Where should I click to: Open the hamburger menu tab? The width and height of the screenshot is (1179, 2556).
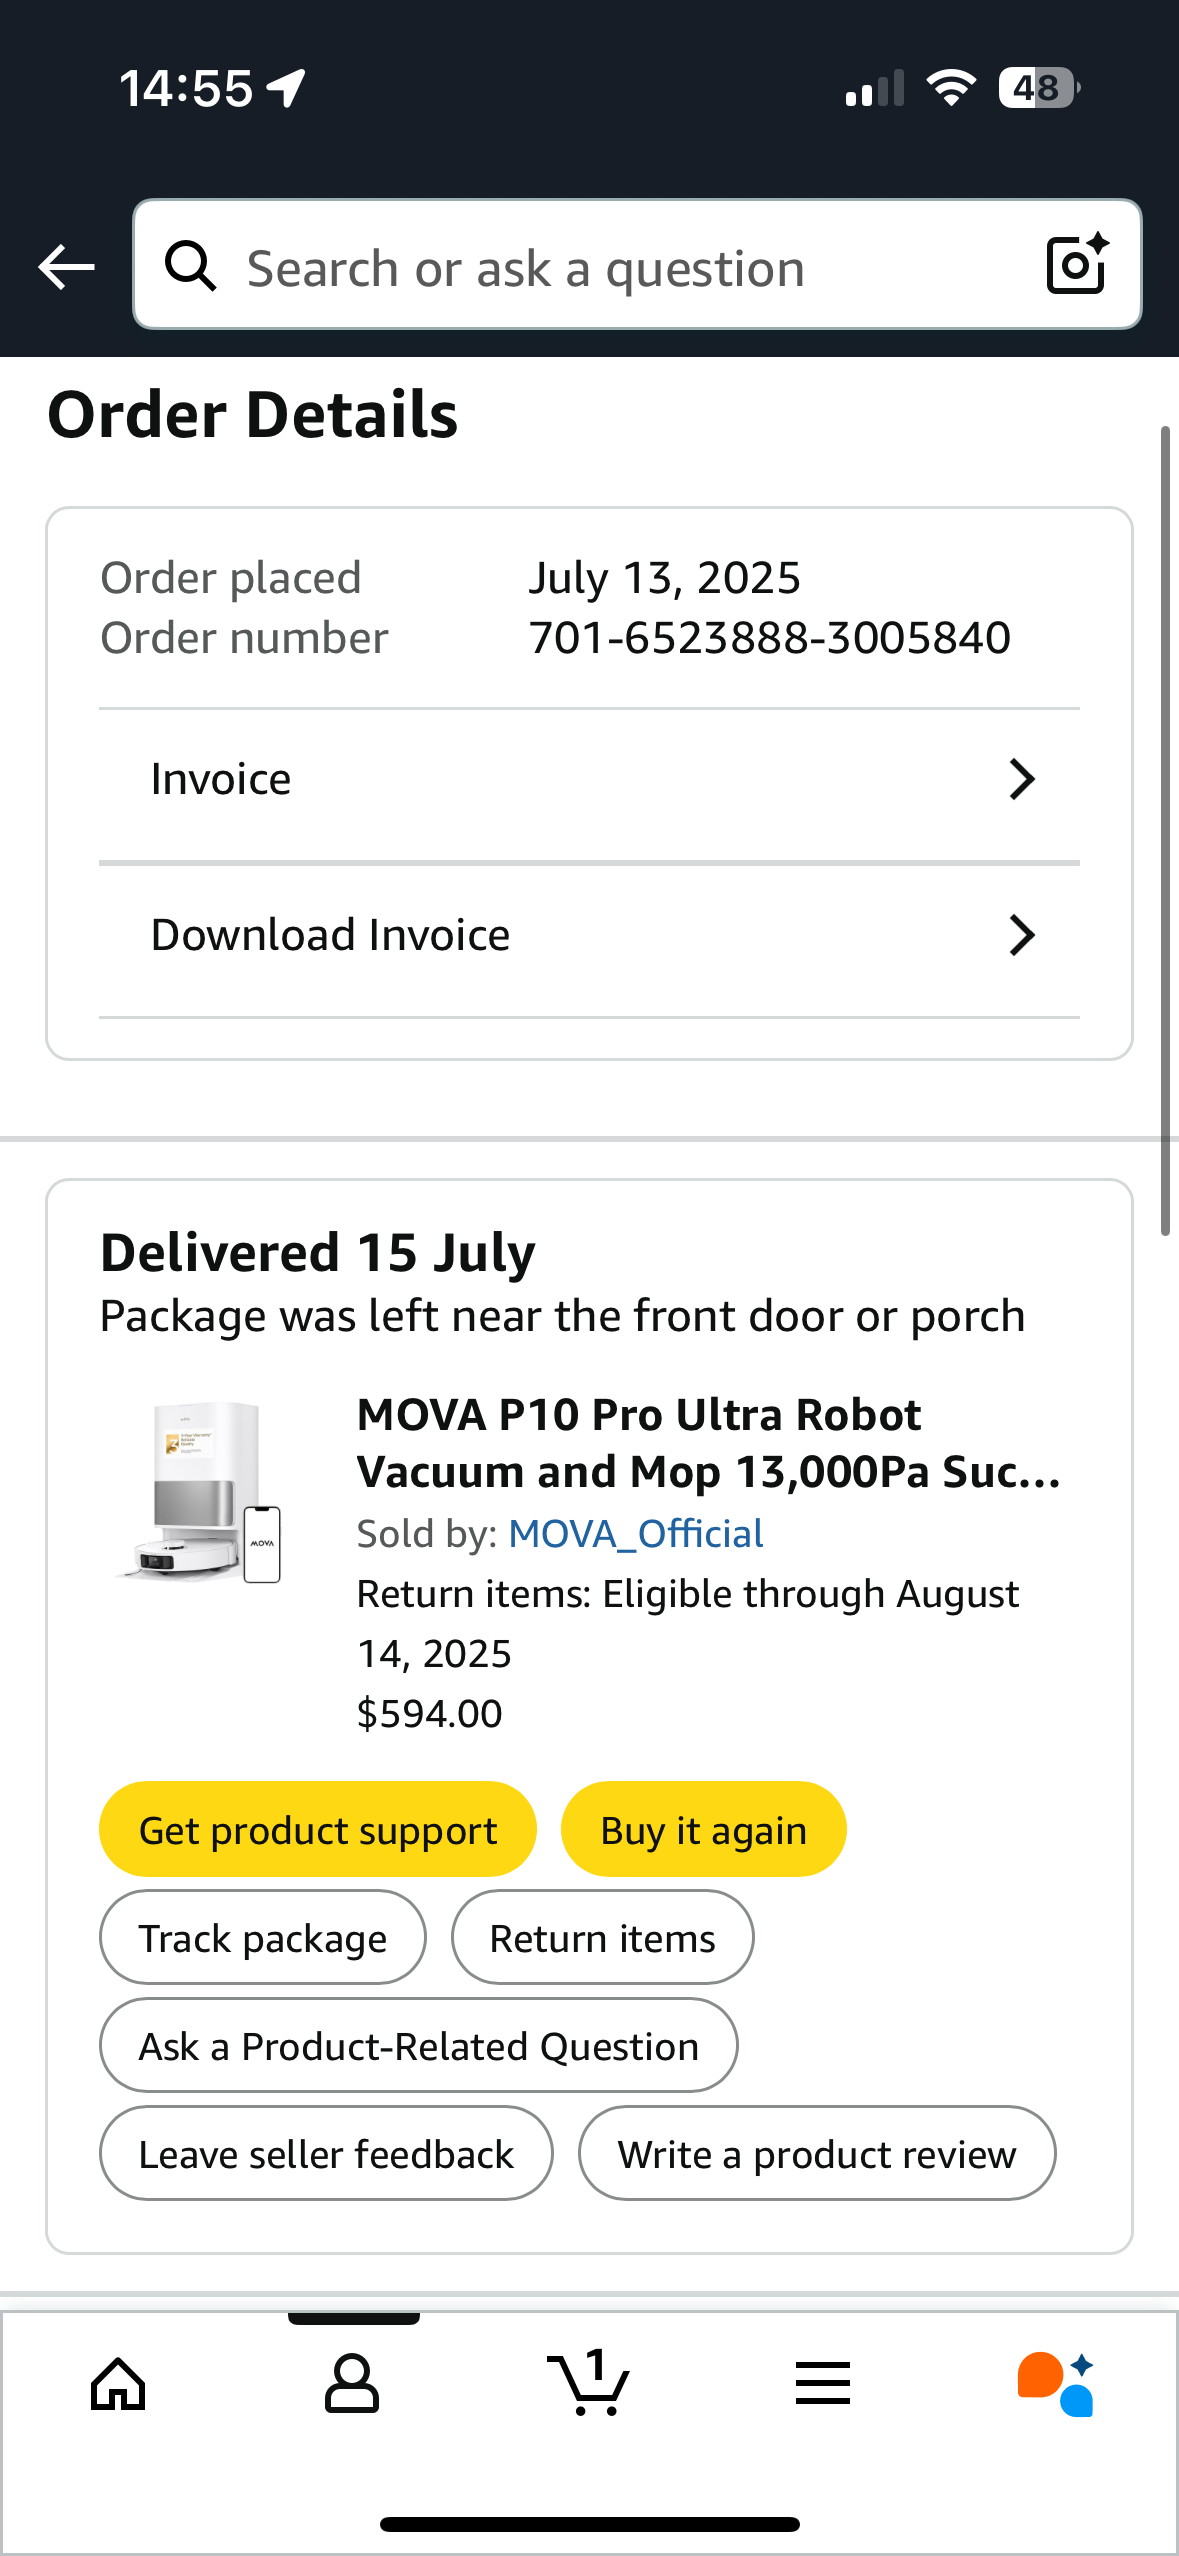click(823, 2384)
